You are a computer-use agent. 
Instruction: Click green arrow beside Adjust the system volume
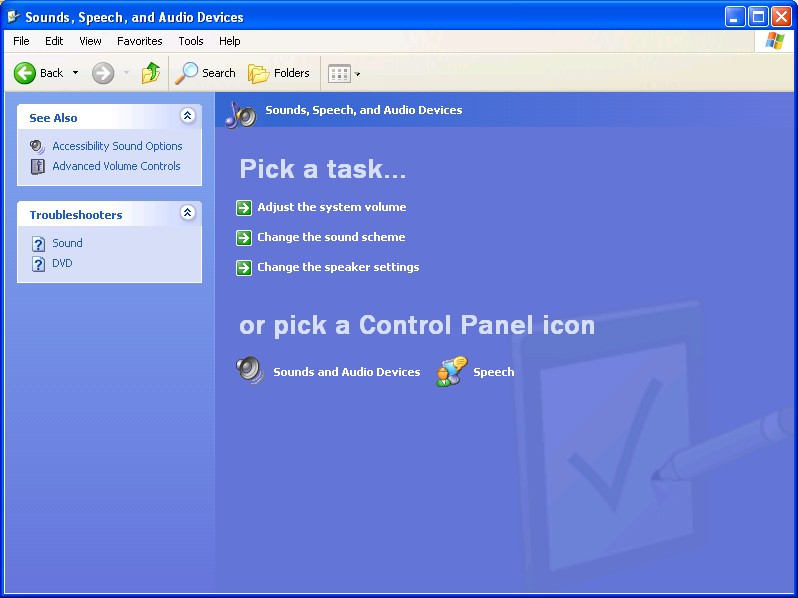[244, 208]
